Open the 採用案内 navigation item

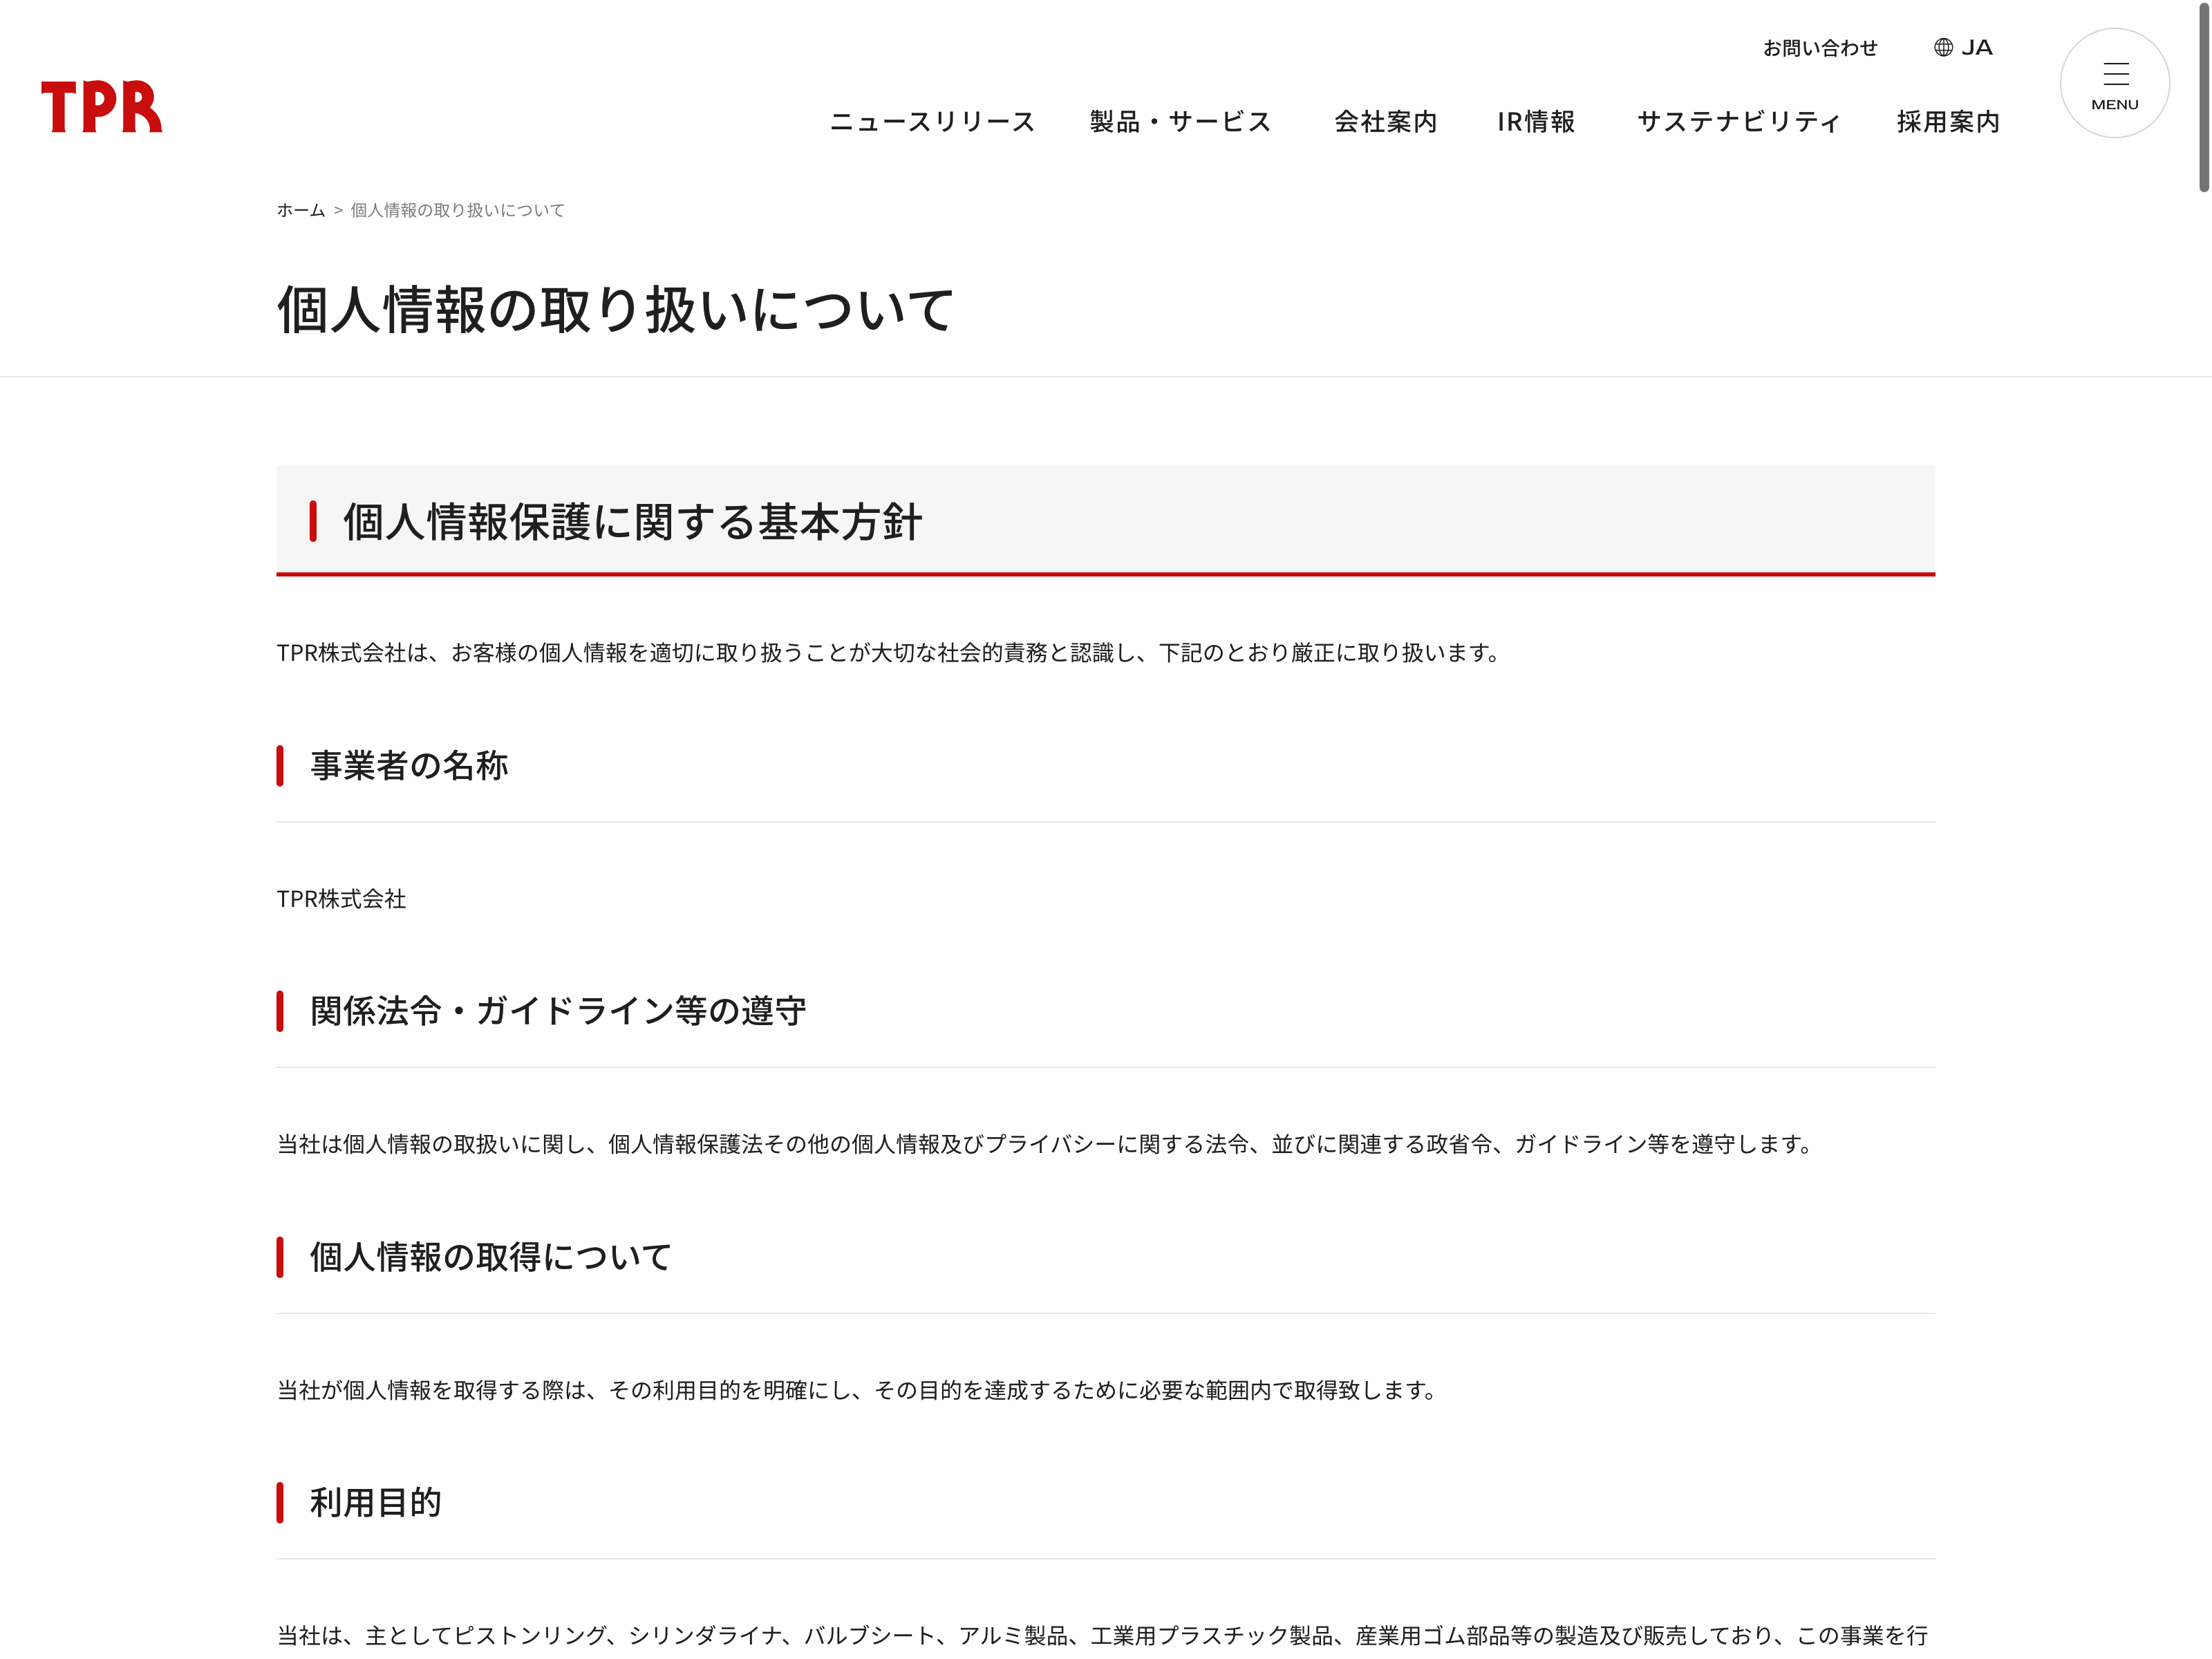click(1947, 122)
